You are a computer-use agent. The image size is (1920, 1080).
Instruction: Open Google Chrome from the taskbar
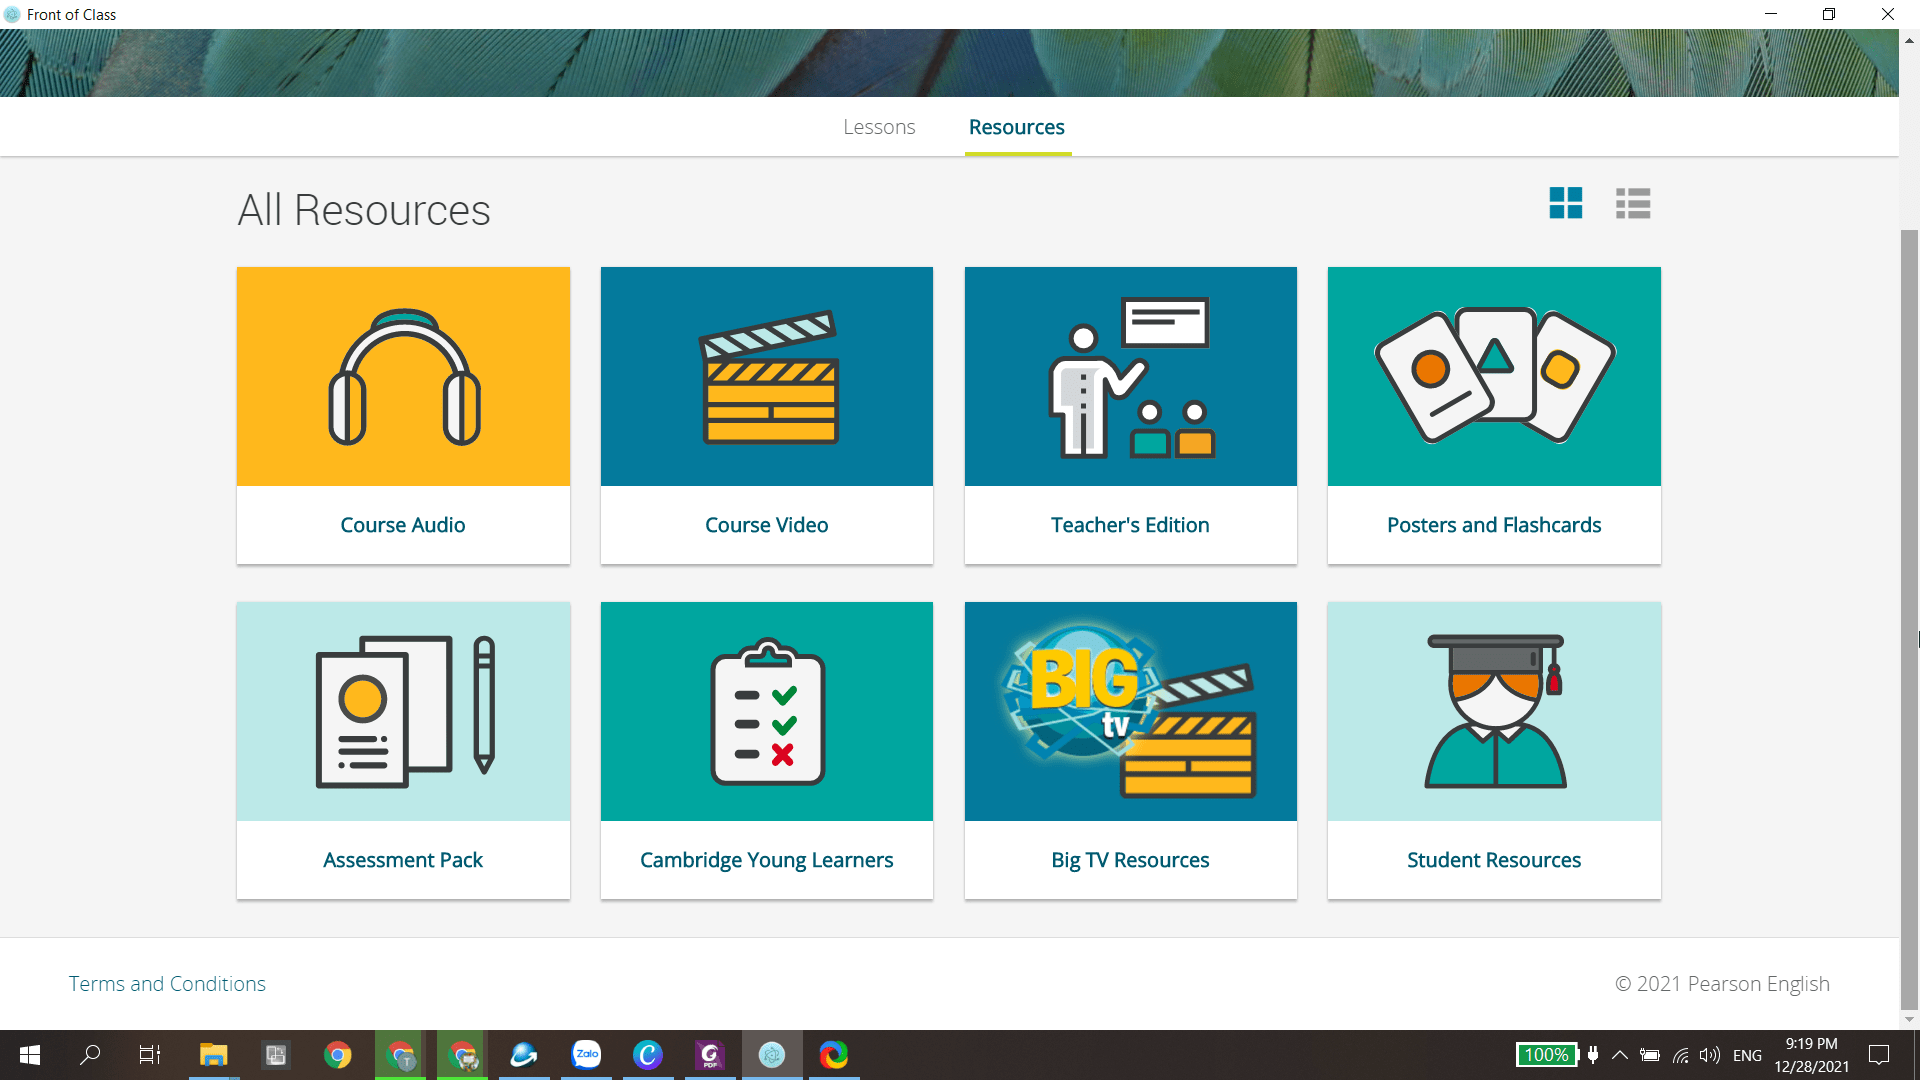click(x=338, y=1055)
